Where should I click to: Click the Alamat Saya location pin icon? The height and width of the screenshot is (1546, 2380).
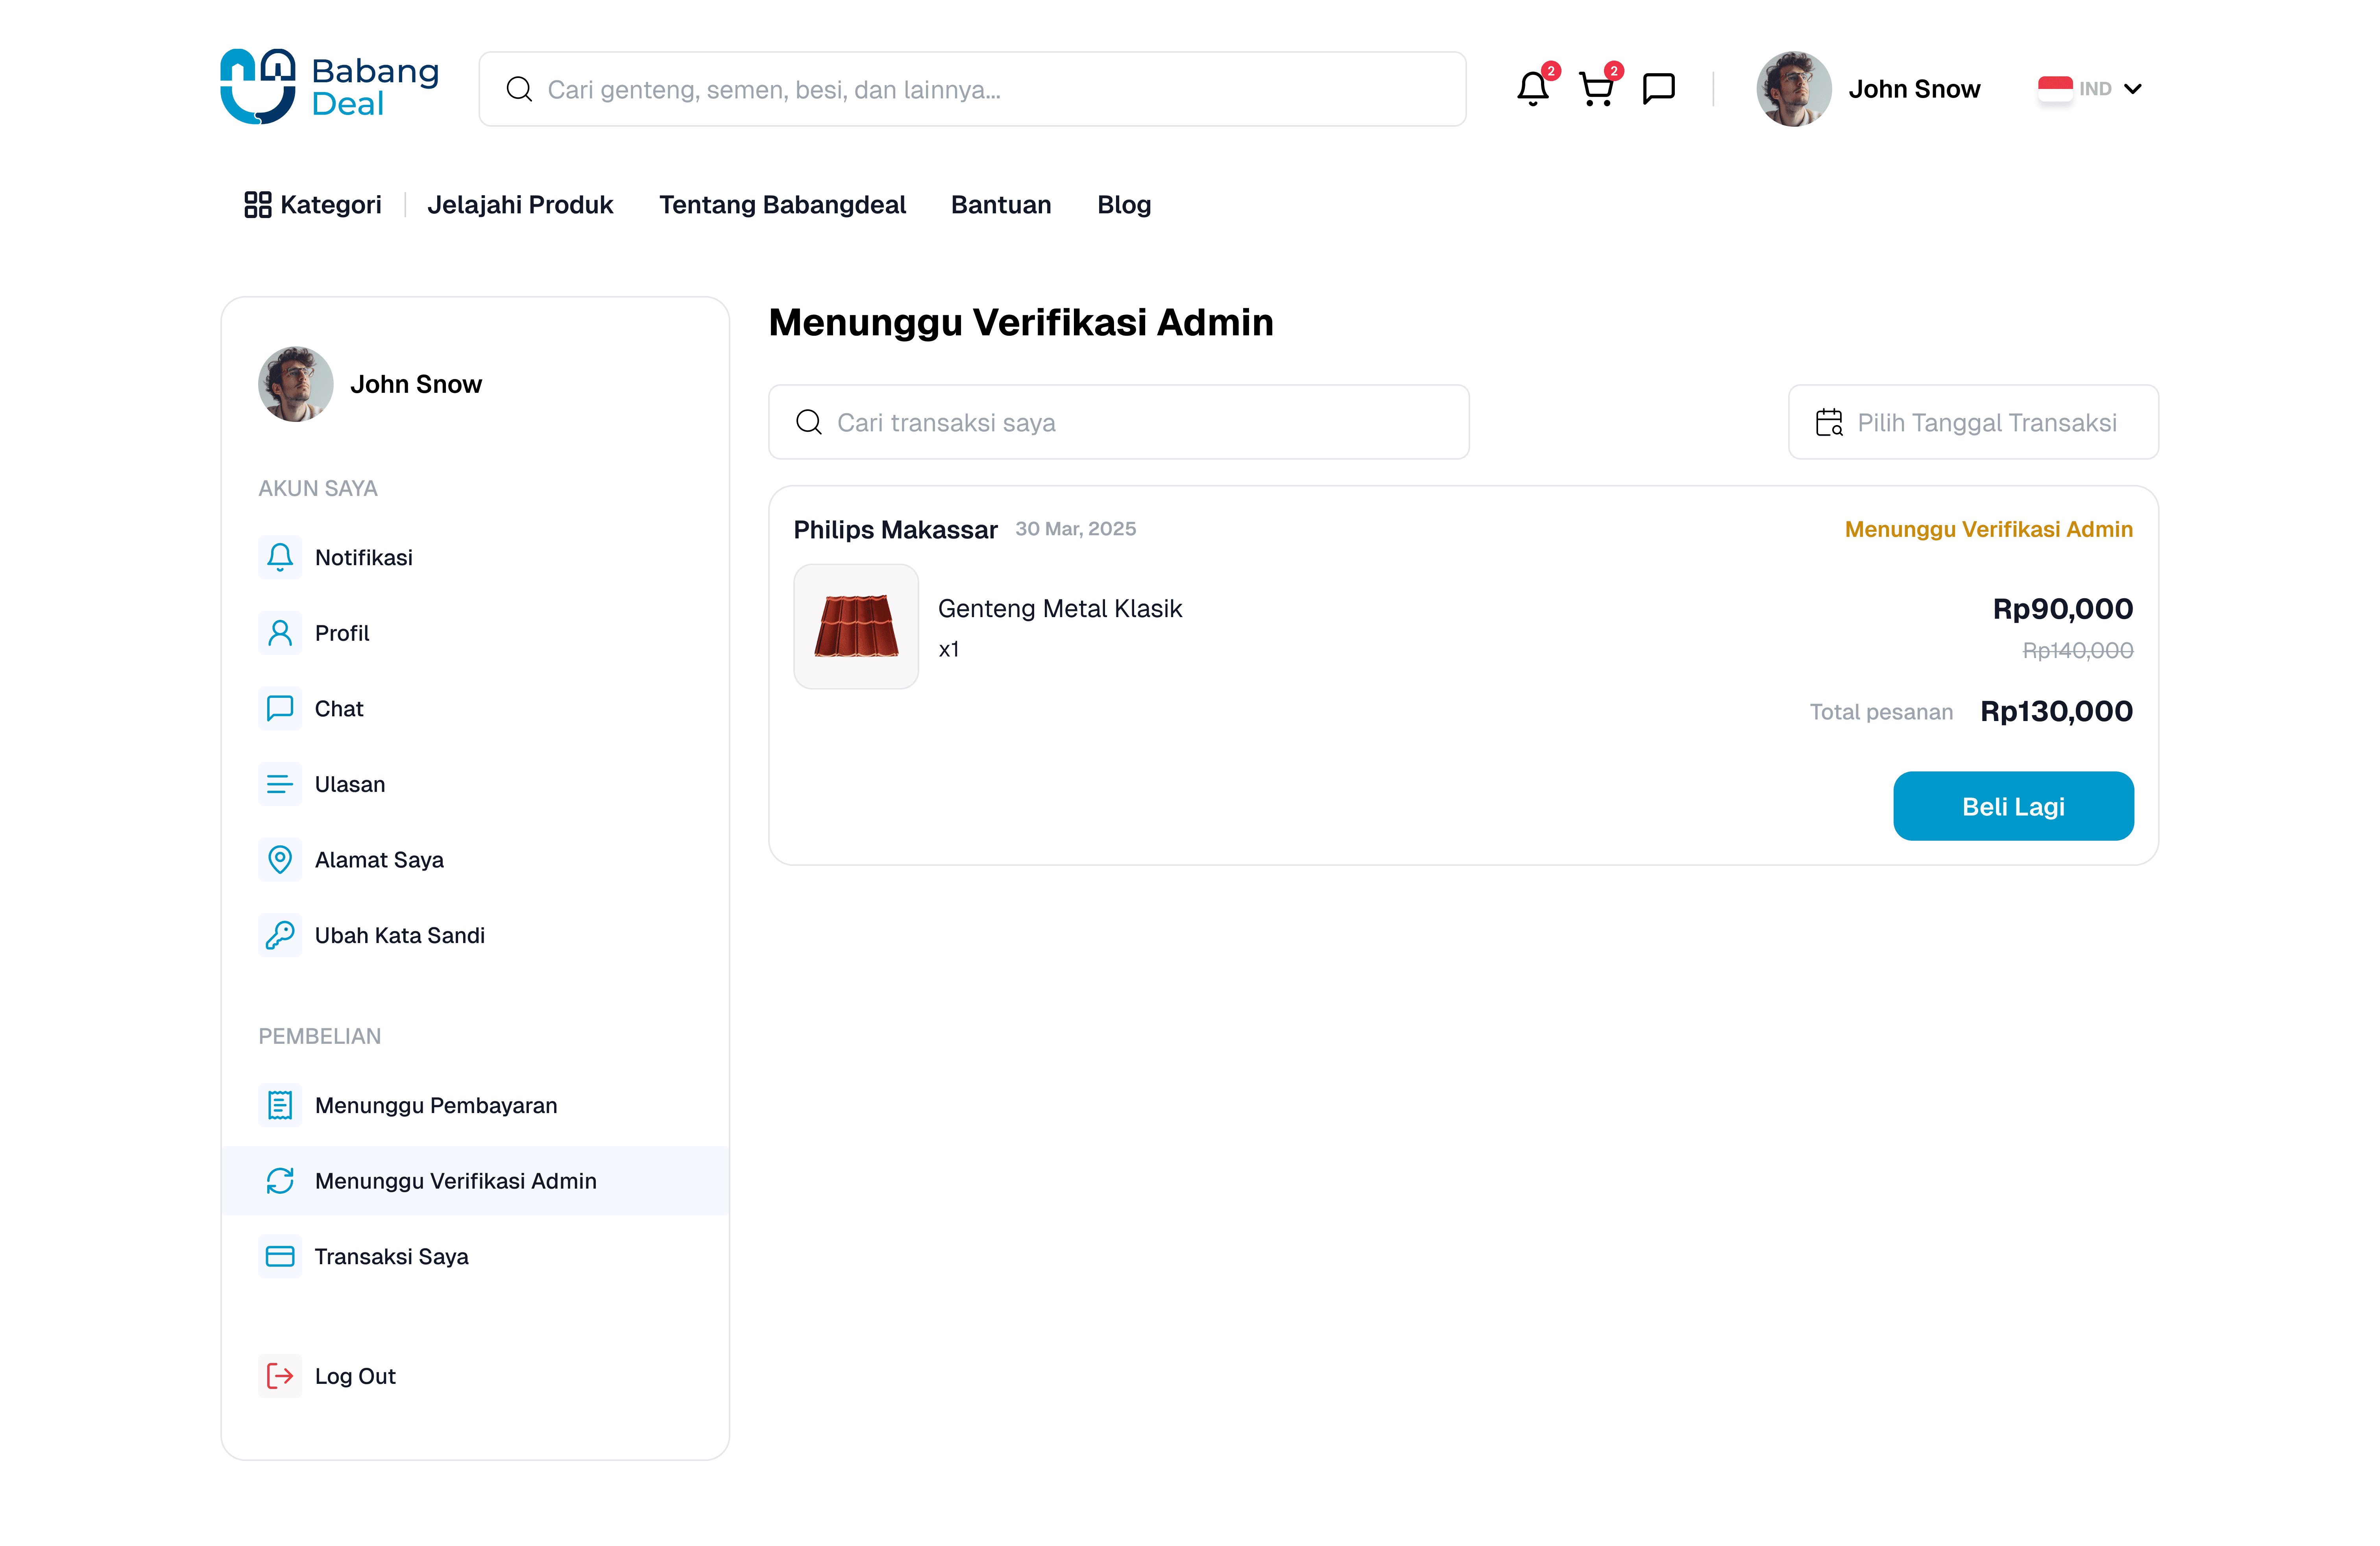click(x=280, y=860)
